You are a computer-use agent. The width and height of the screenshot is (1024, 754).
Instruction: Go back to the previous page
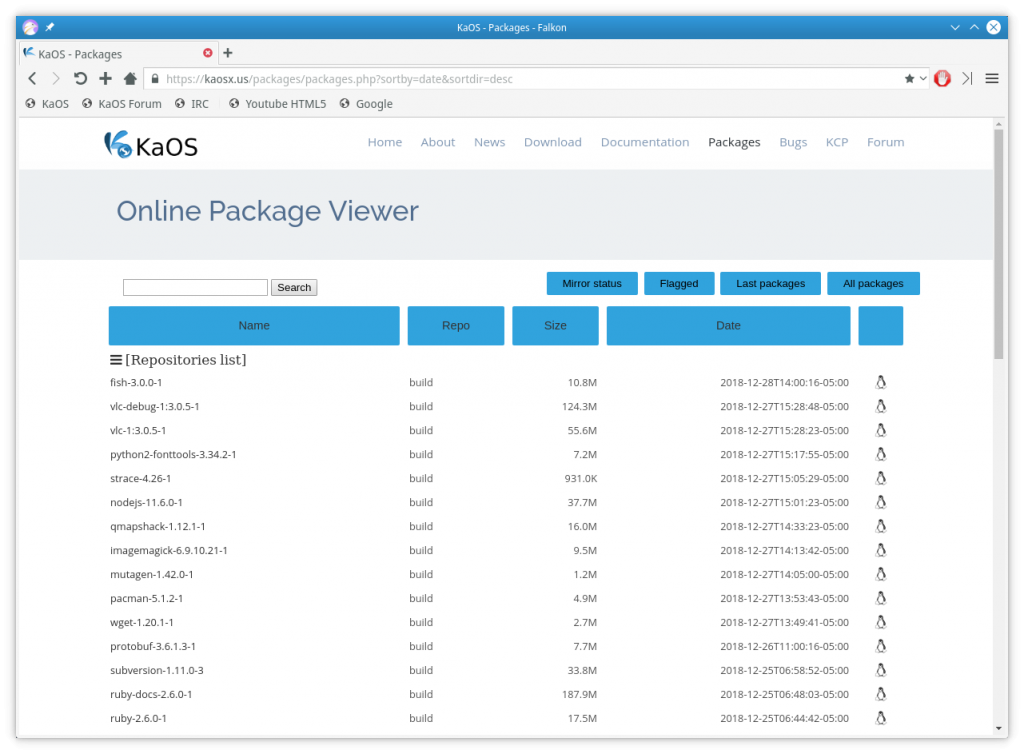pos(32,79)
